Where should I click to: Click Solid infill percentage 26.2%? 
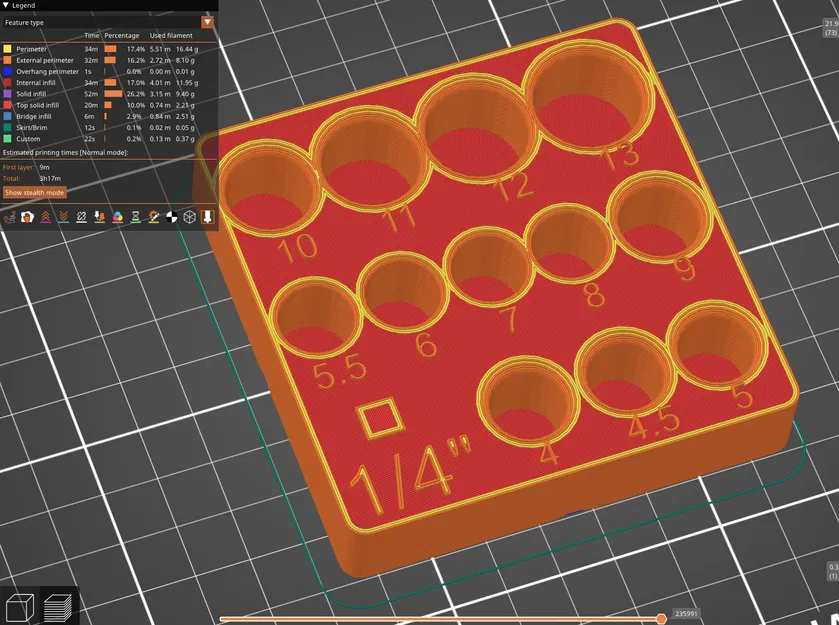tap(135, 94)
